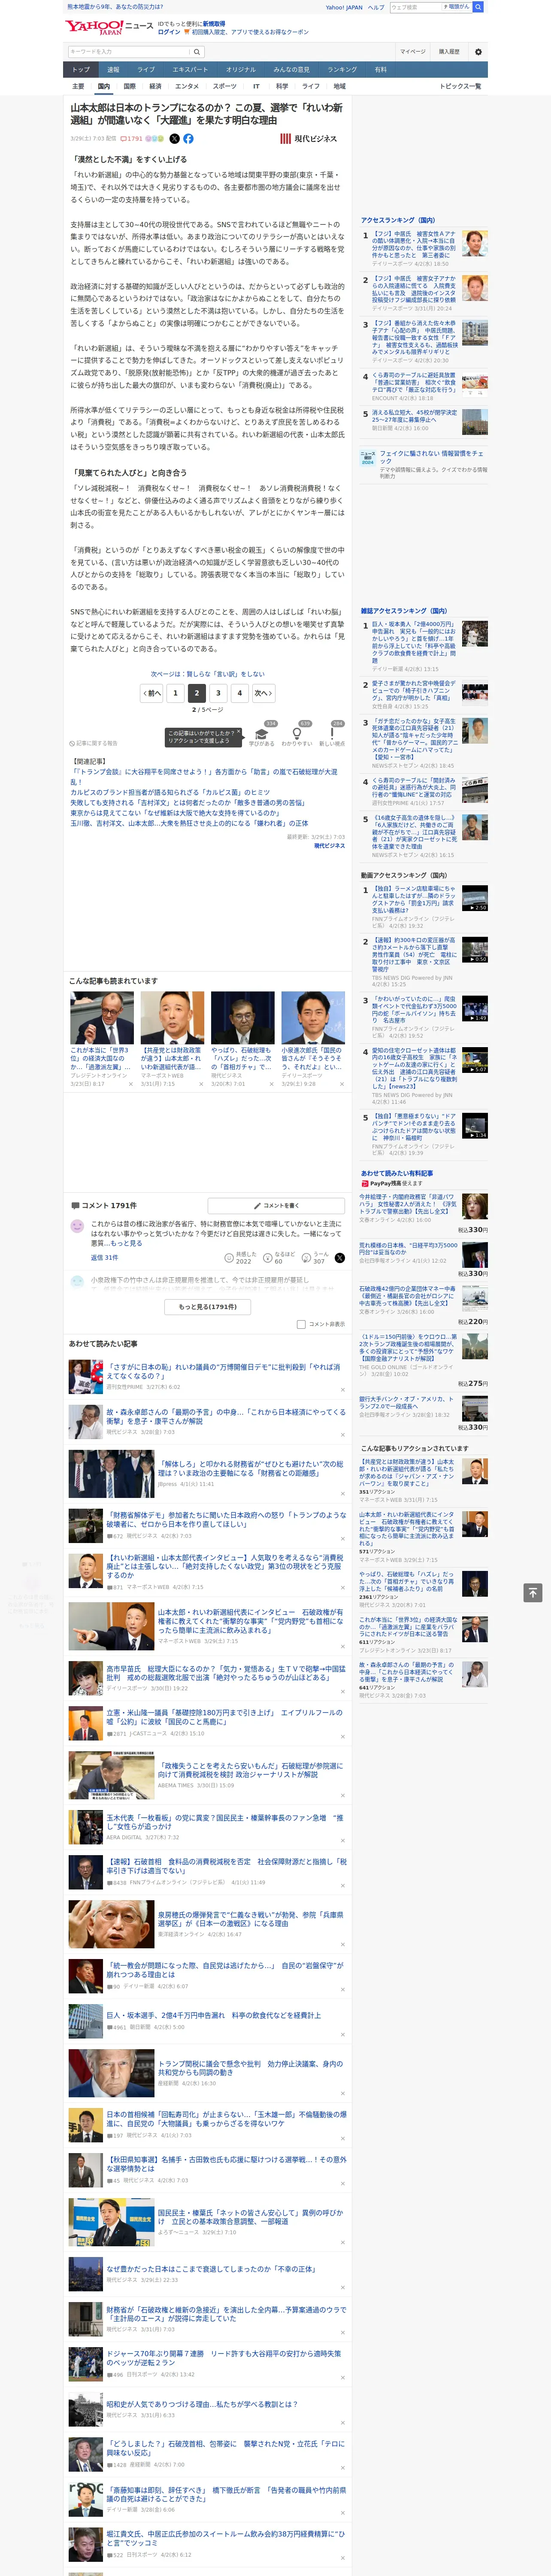Image resolution: width=551 pixels, height=2576 pixels.
Task: Click the うーん reaction on first comment
Action: pyautogui.click(x=315, y=1258)
